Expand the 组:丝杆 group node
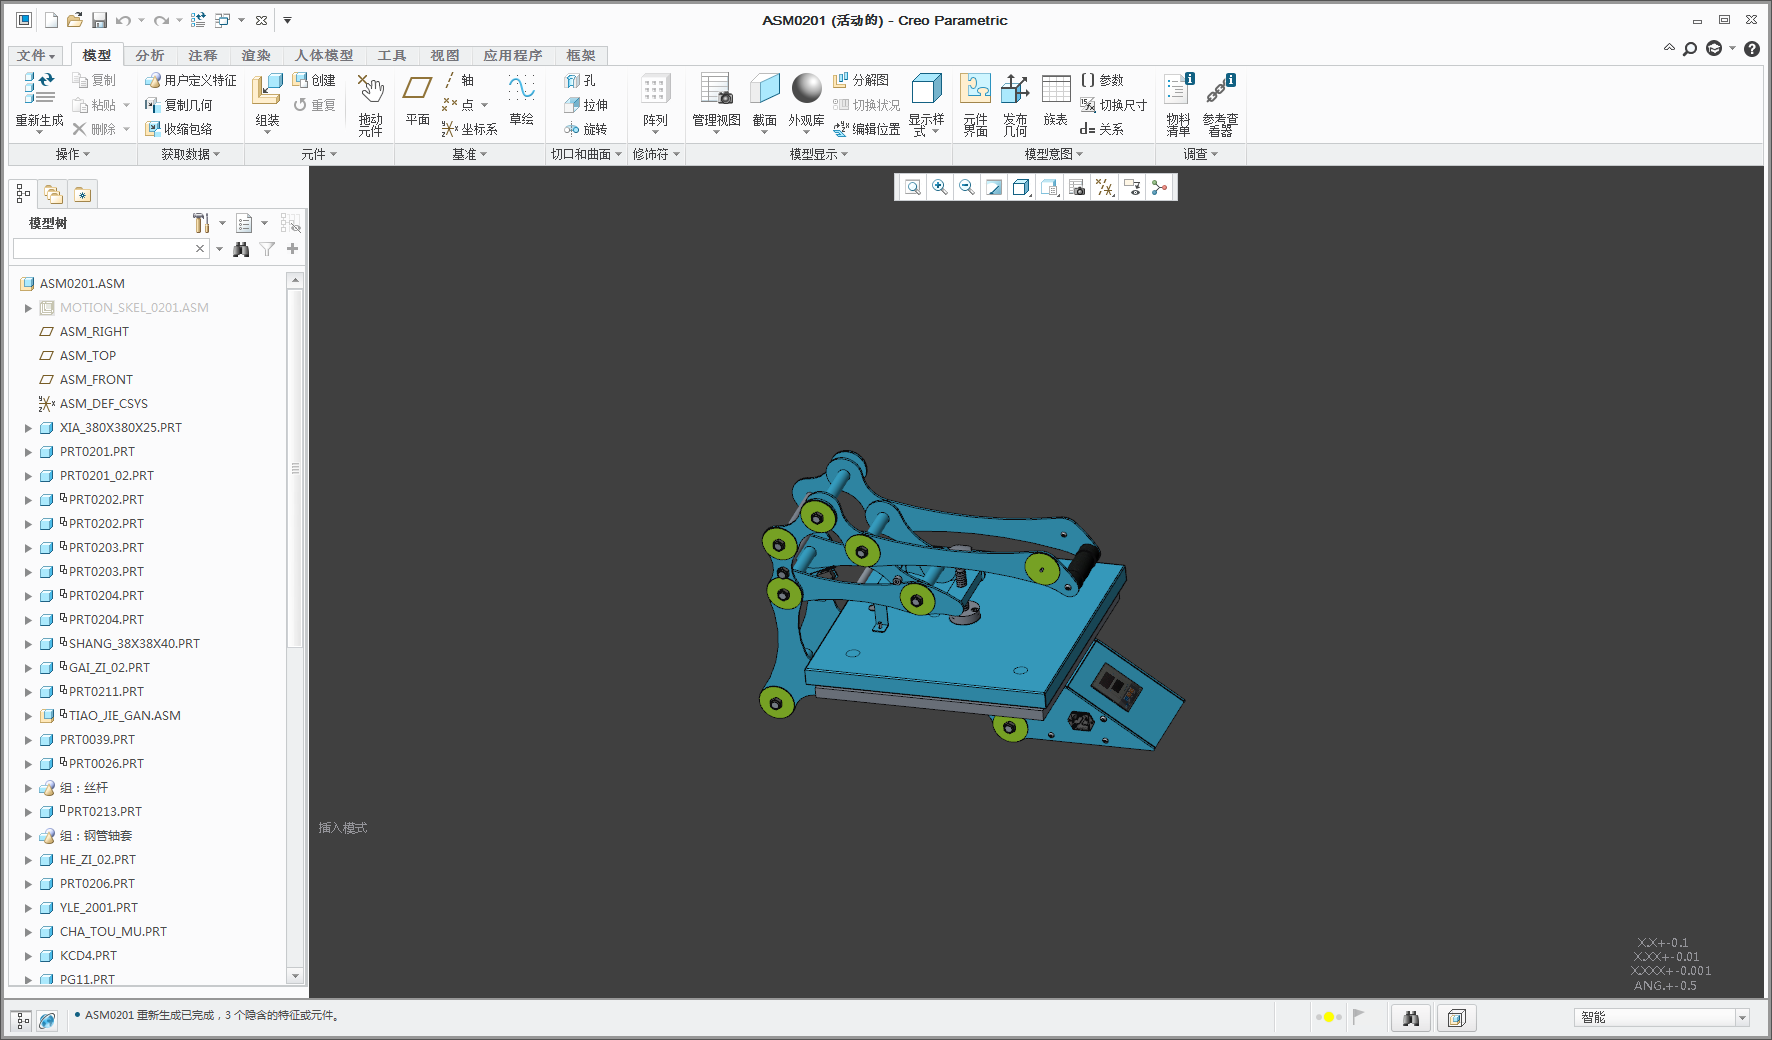Image resolution: width=1772 pixels, height=1040 pixels. click(x=28, y=788)
